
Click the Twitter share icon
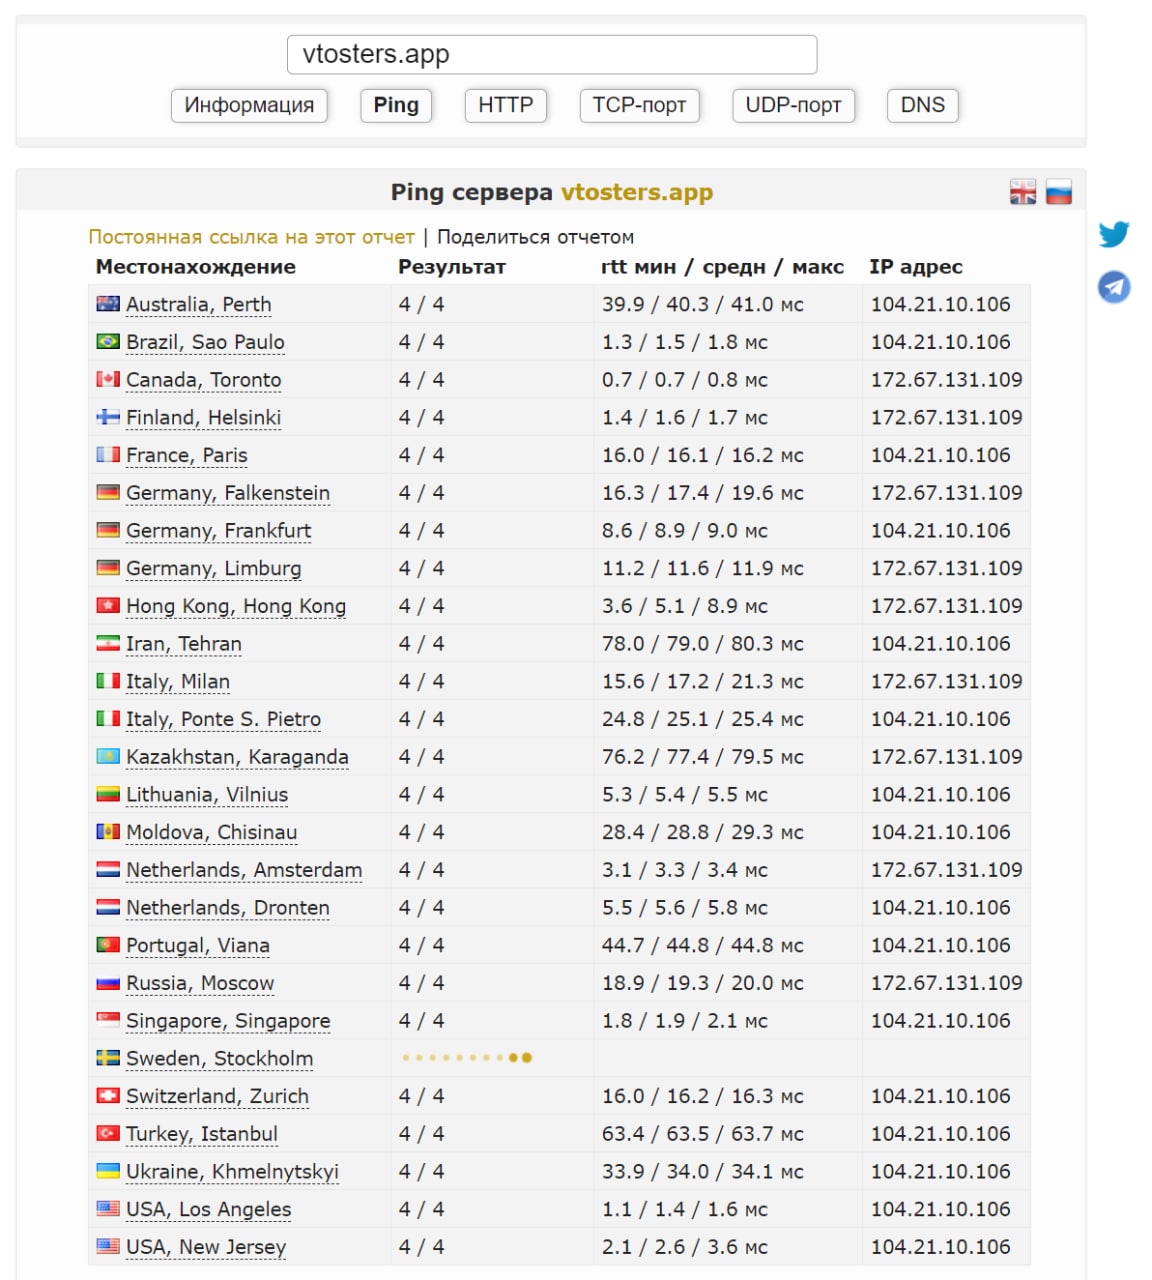(1113, 234)
